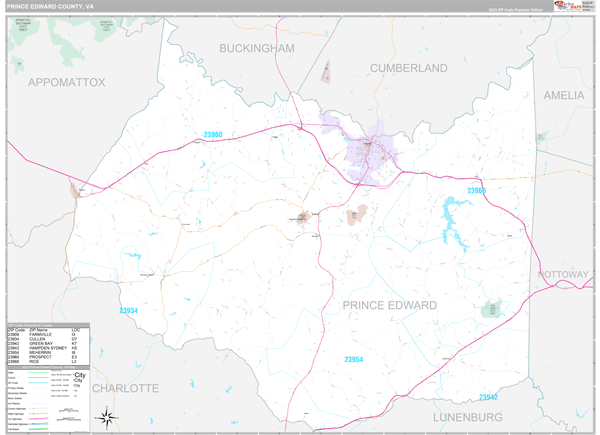This screenshot has height=435, width=600.
Task: Click the ZIP Code cyan legend line
Action: click(38, 383)
